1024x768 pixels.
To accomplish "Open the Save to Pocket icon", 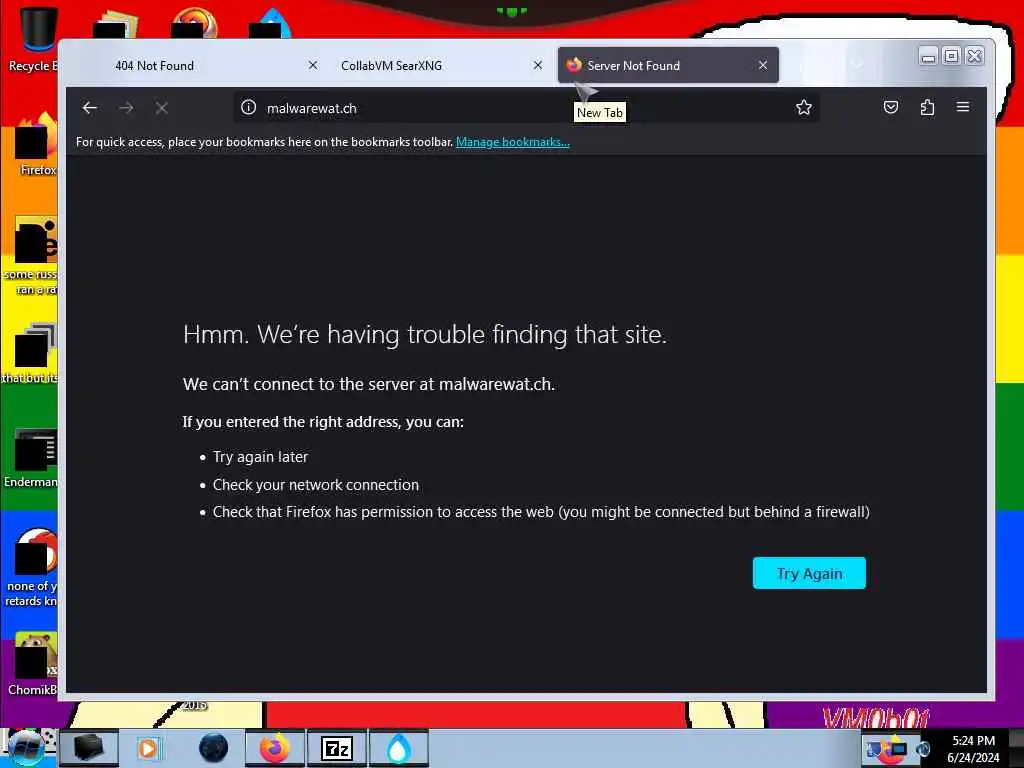I will click(890, 107).
